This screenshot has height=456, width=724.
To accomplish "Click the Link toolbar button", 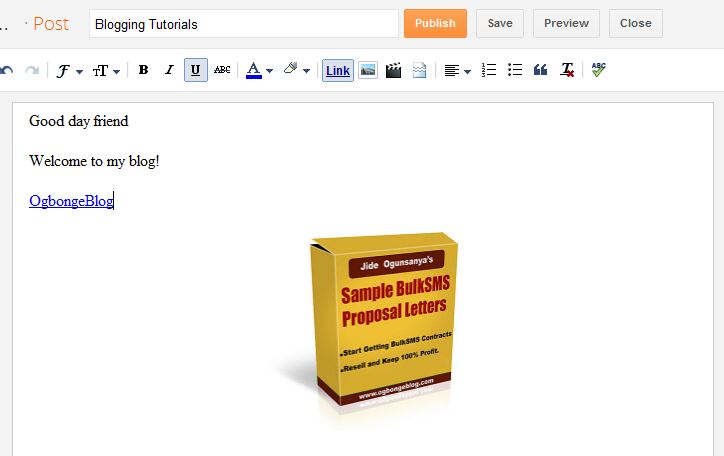I will (338, 70).
